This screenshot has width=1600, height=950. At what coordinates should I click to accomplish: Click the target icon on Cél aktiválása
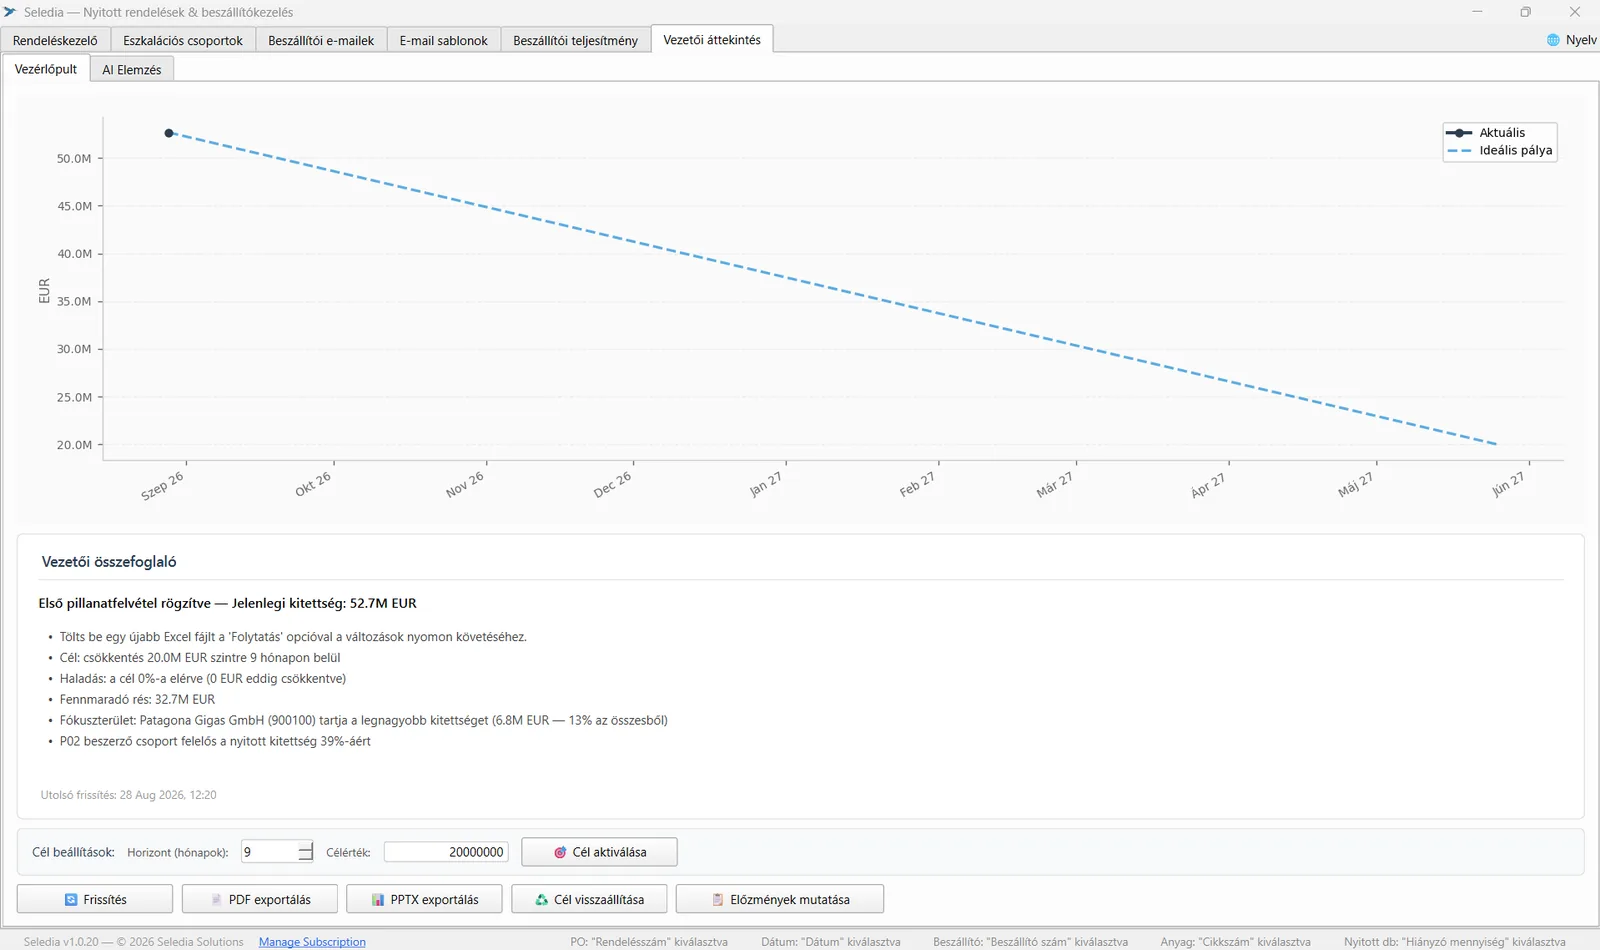click(x=560, y=853)
